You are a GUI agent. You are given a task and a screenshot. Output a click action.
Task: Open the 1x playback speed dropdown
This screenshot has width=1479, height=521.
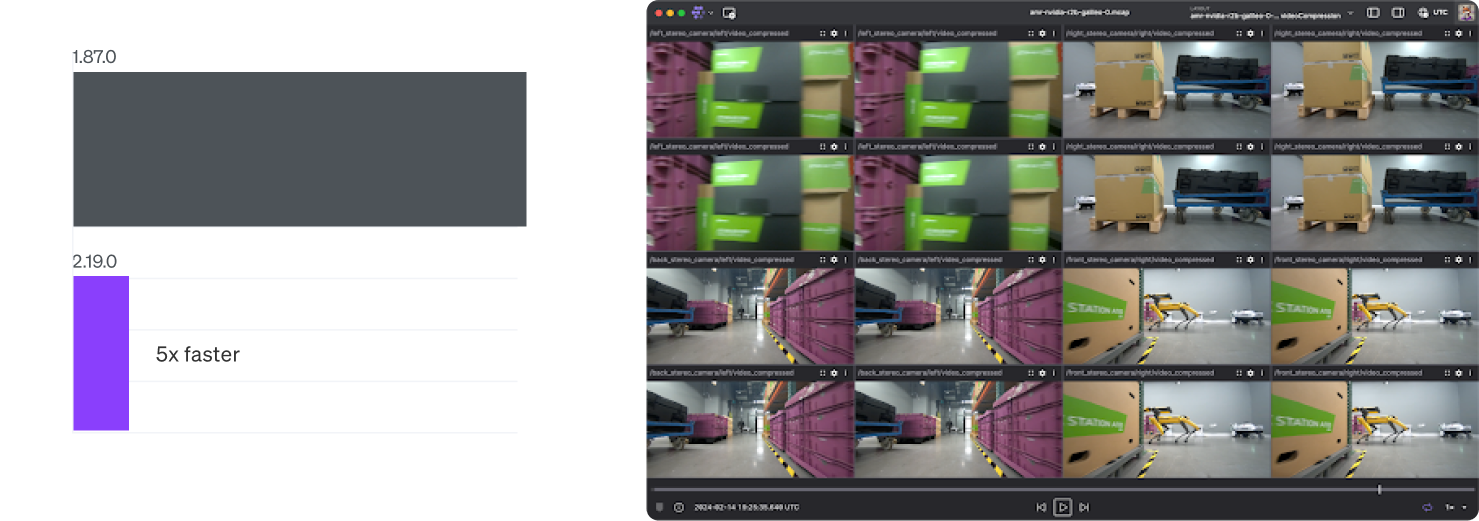pyautogui.click(x=1450, y=508)
